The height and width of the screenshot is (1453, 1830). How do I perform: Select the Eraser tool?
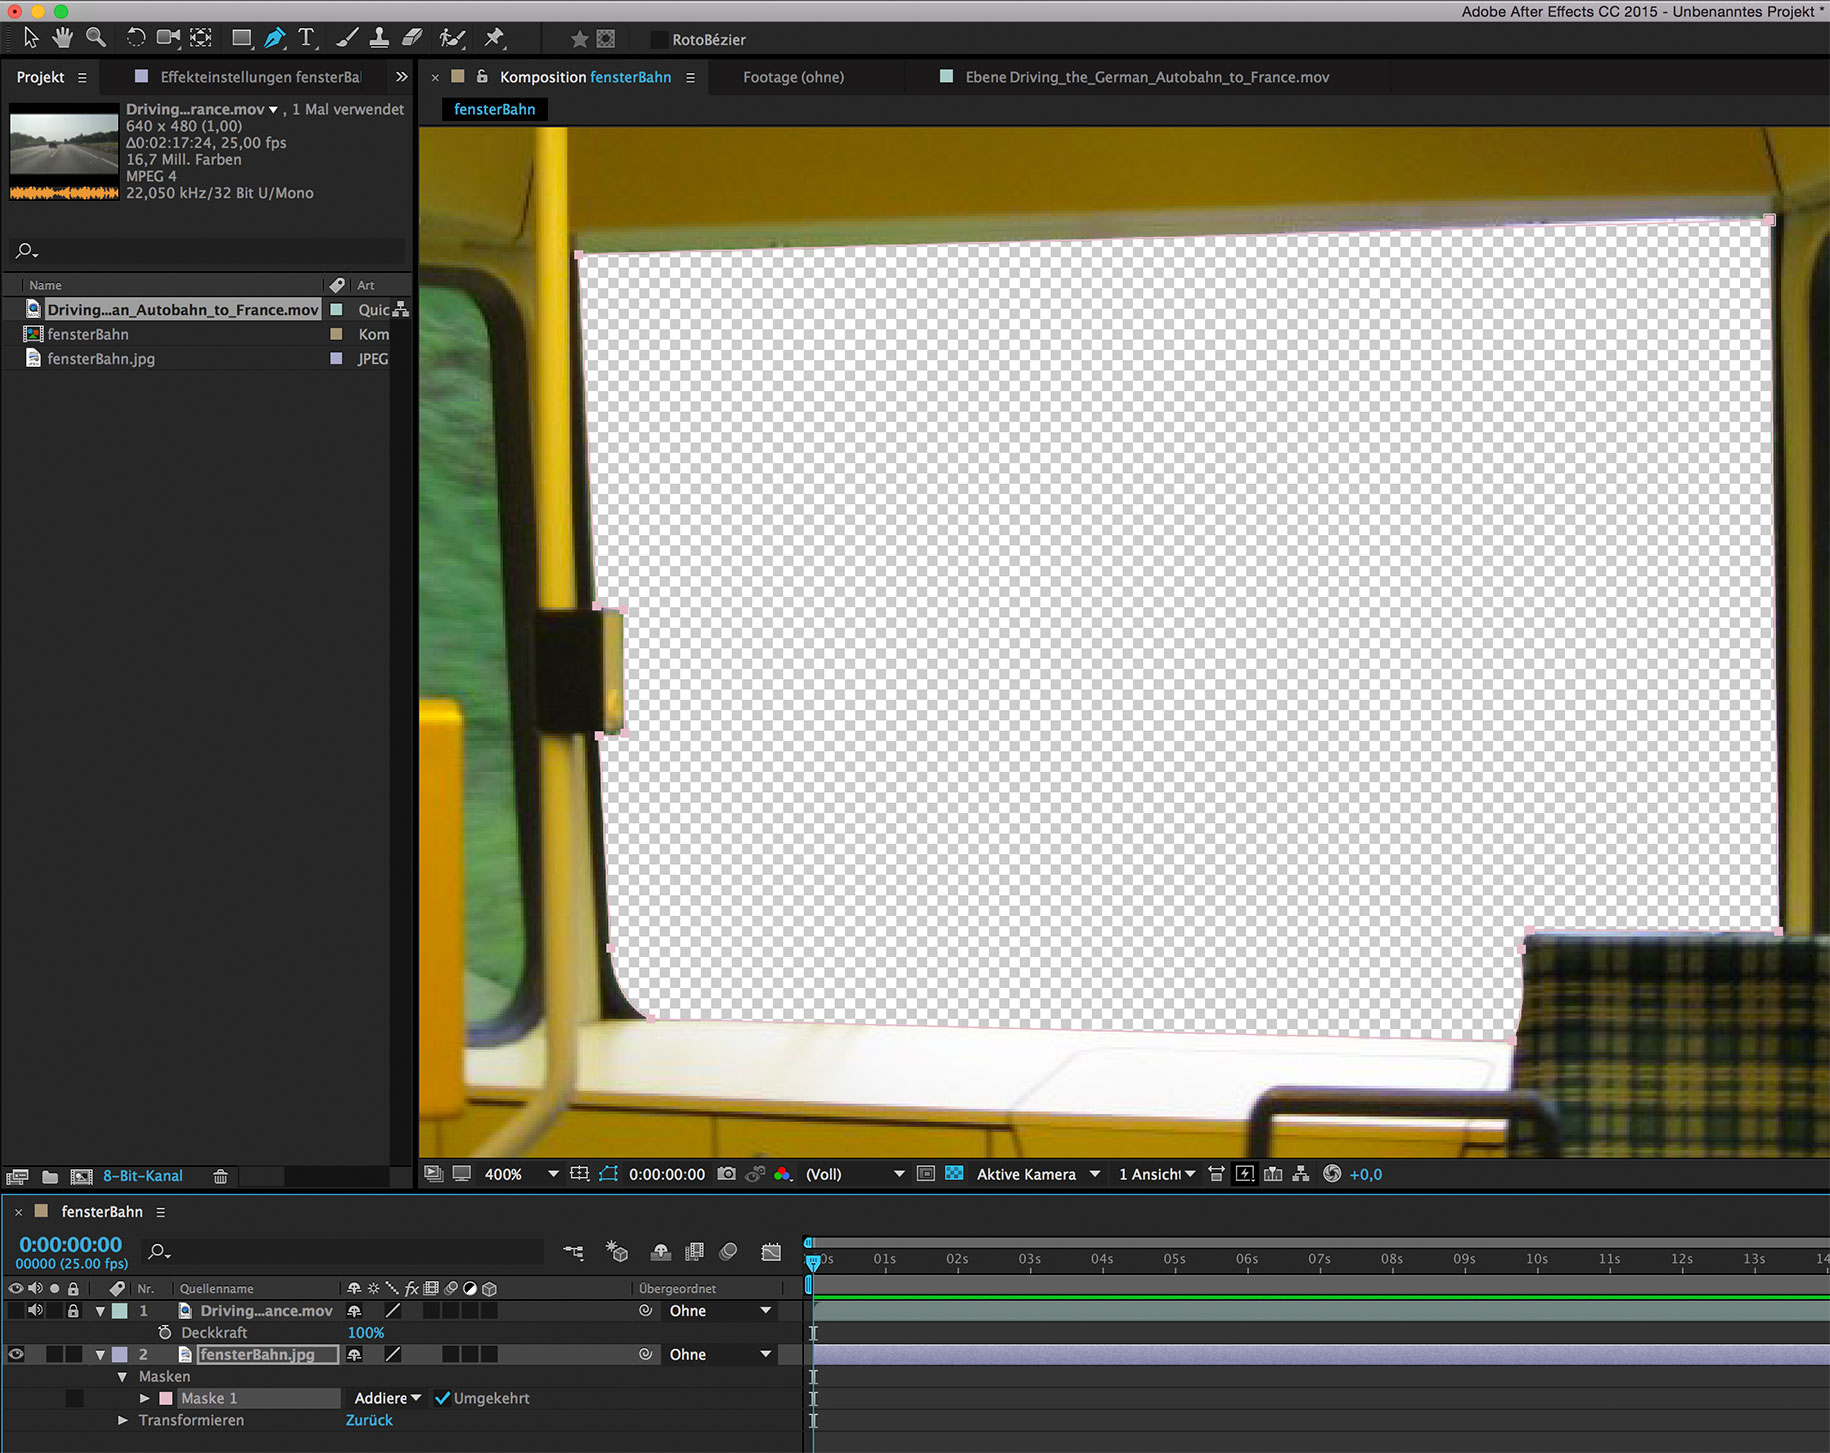[412, 38]
